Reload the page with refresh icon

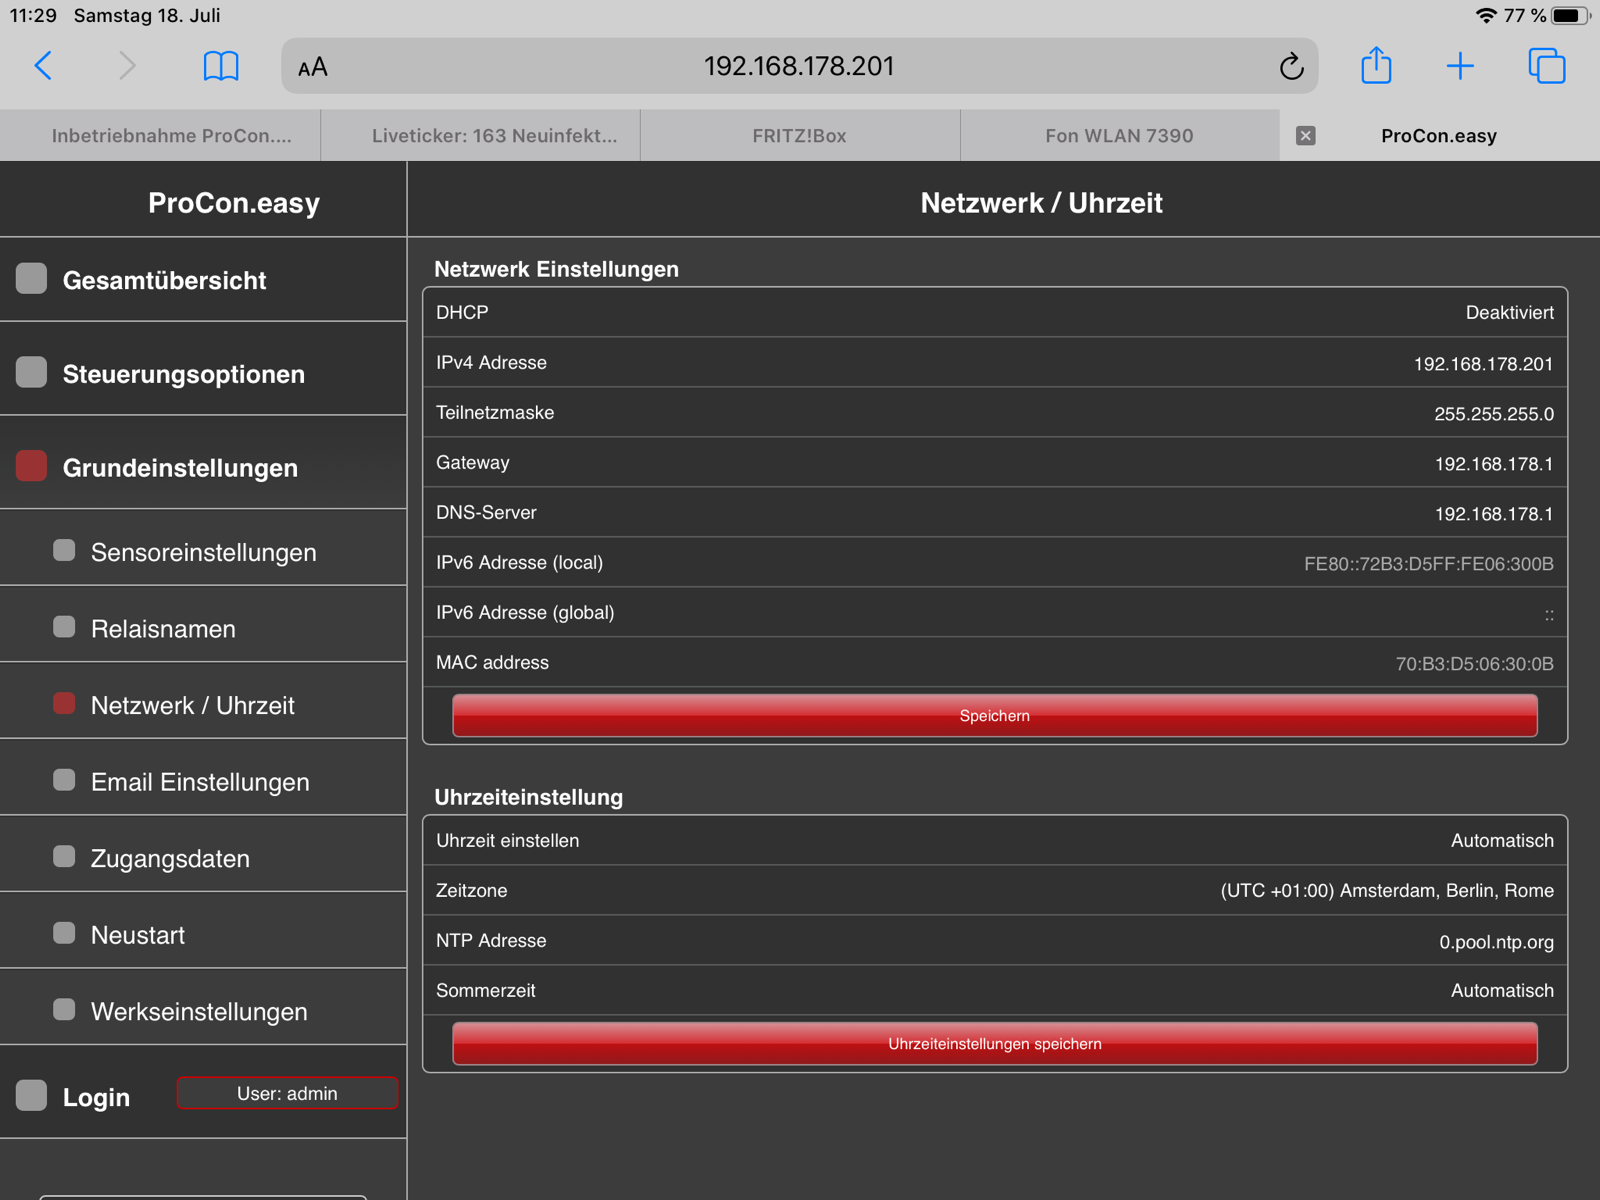point(1291,66)
